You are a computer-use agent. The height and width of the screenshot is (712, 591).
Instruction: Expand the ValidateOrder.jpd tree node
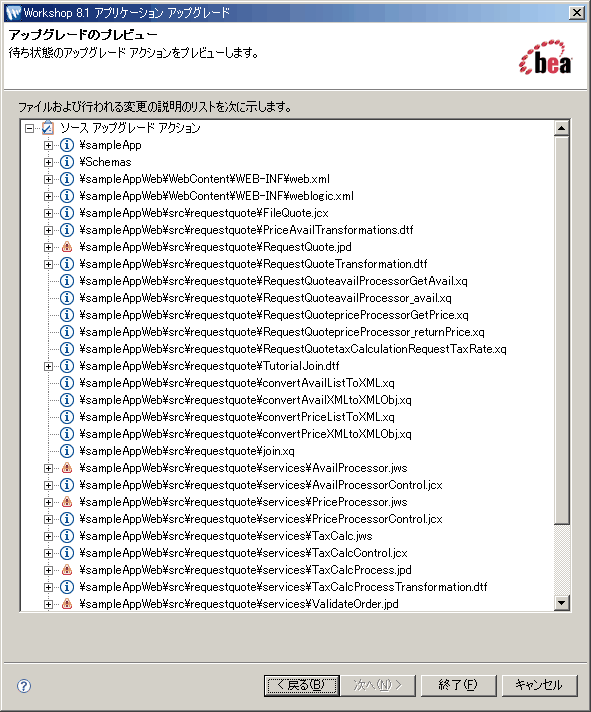48,604
